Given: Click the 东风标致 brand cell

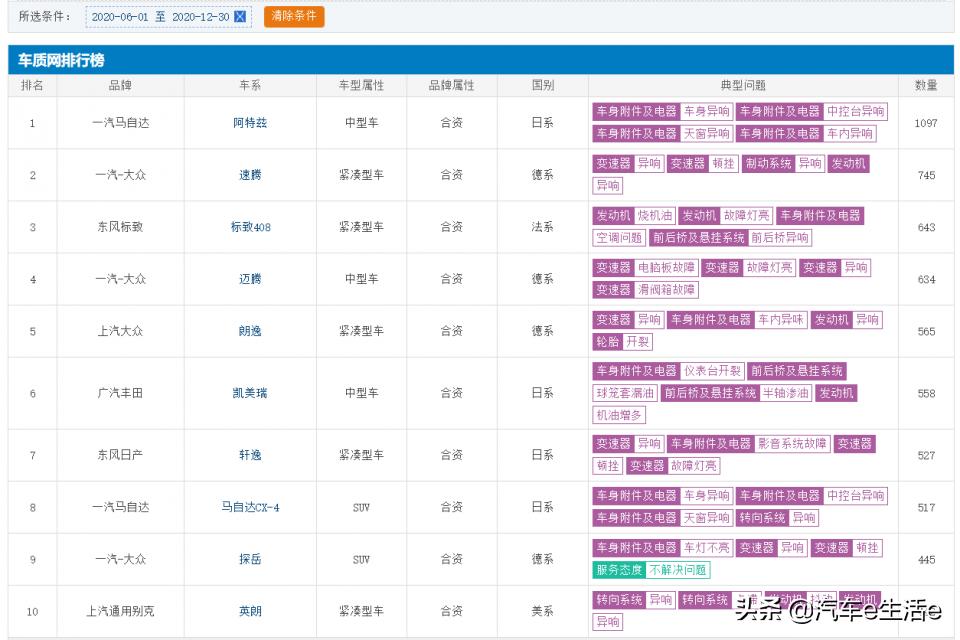Looking at the screenshot, I should pos(120,227).
